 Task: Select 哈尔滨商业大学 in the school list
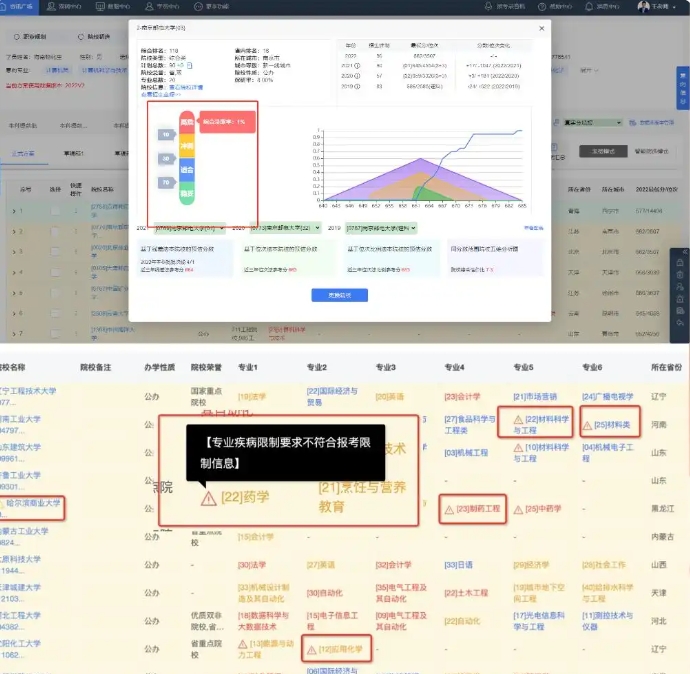click(x=32, y=503)
